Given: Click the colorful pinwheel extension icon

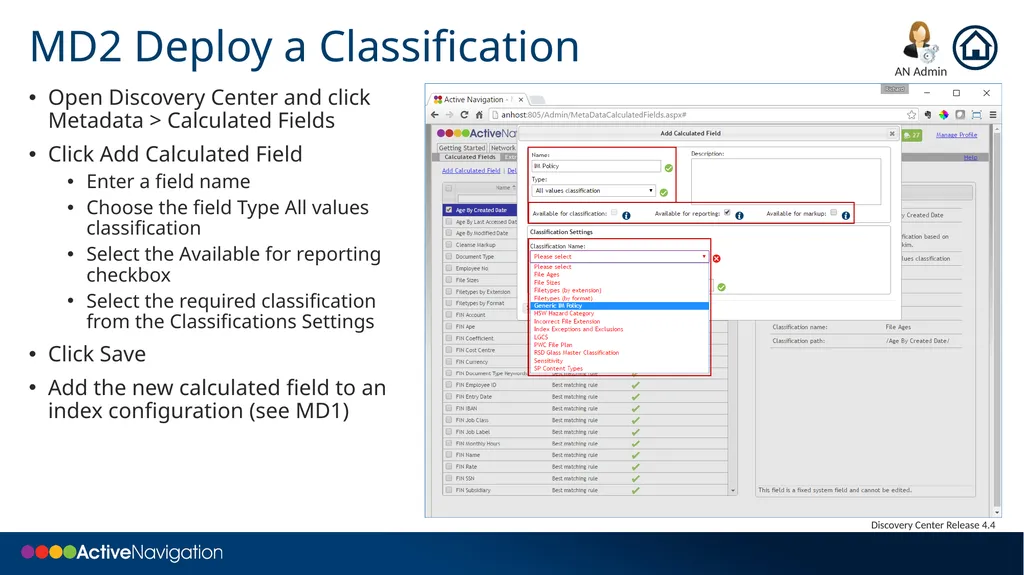Looking at the screenshot, I should pyautogui.click(x=944, y=114).
